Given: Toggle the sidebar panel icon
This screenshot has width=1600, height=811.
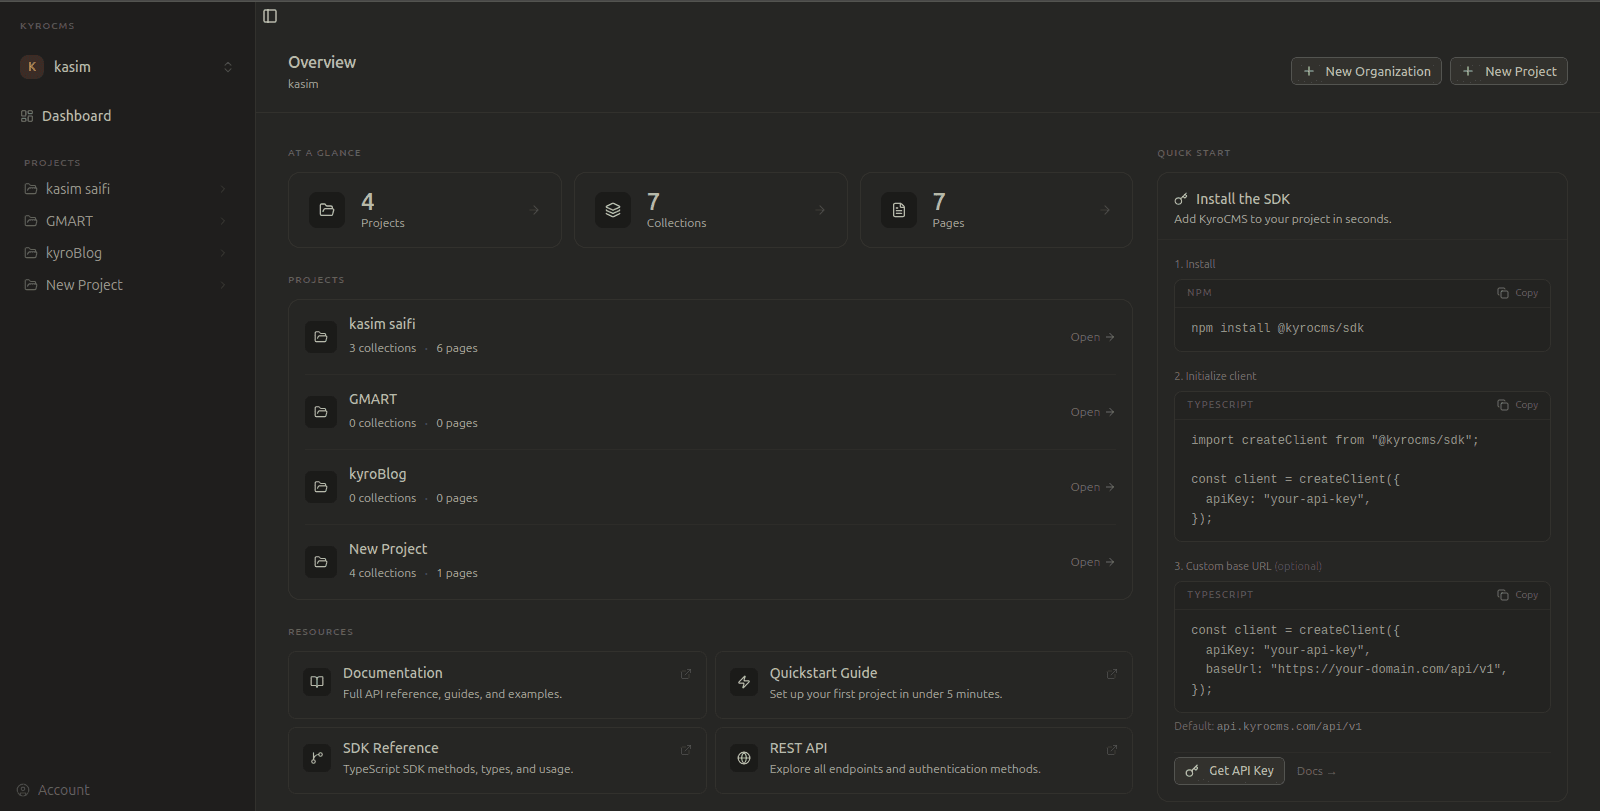Looking at the screenshot, I should pos(270,16).
